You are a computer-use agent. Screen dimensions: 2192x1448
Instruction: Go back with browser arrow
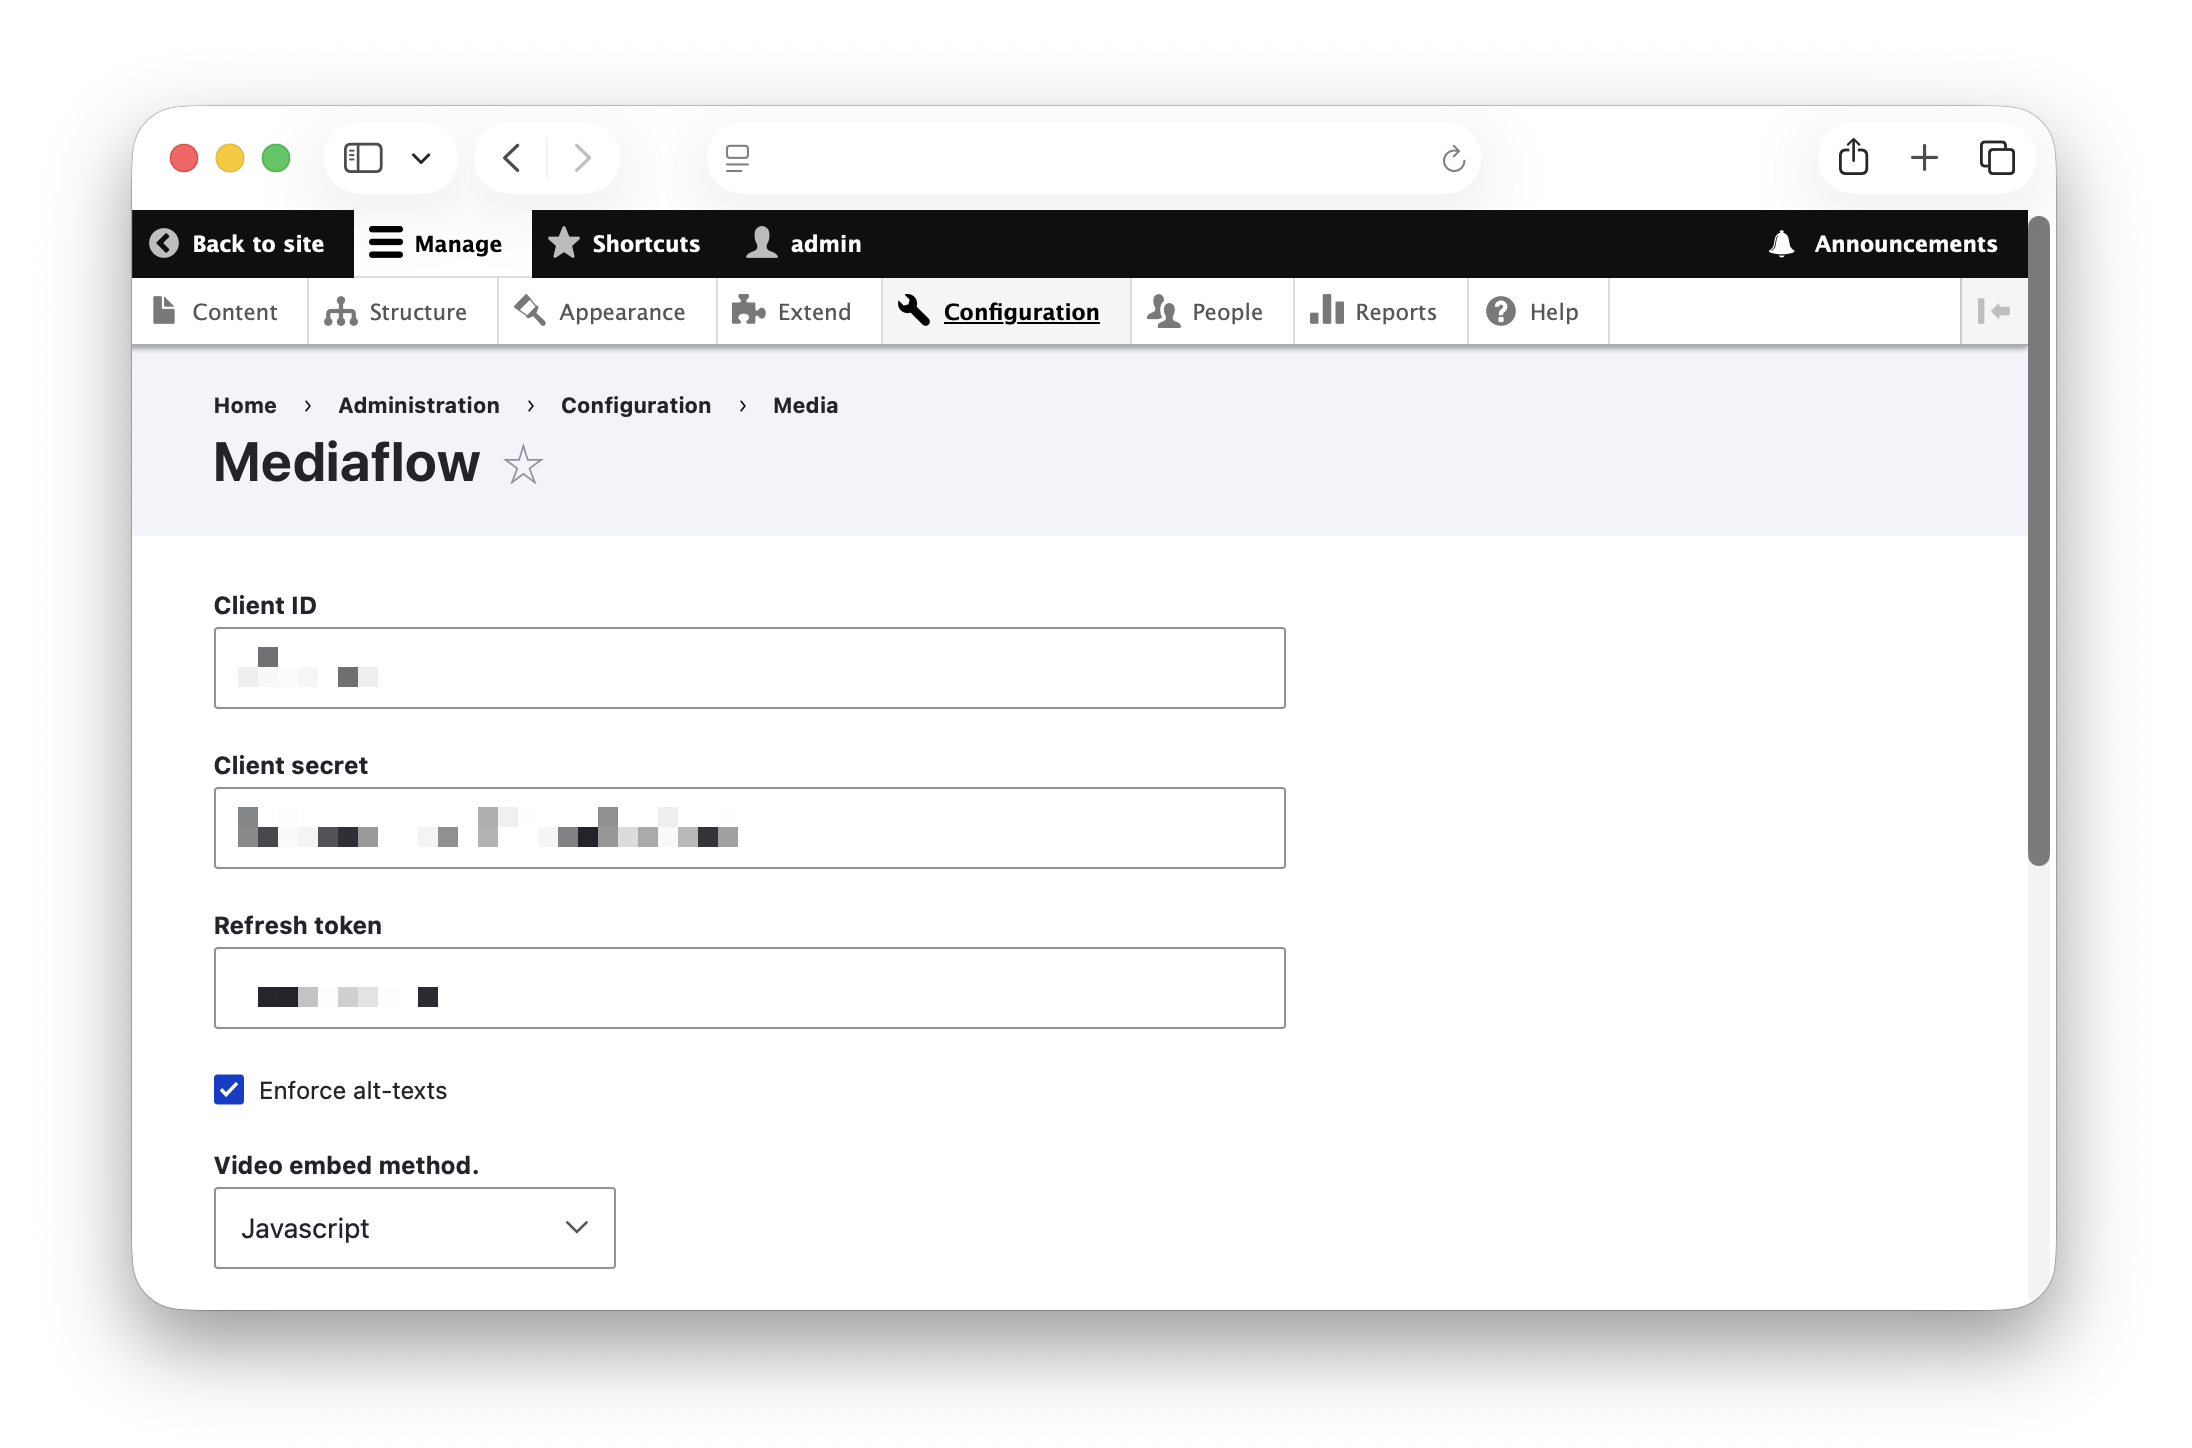[512, 158]
